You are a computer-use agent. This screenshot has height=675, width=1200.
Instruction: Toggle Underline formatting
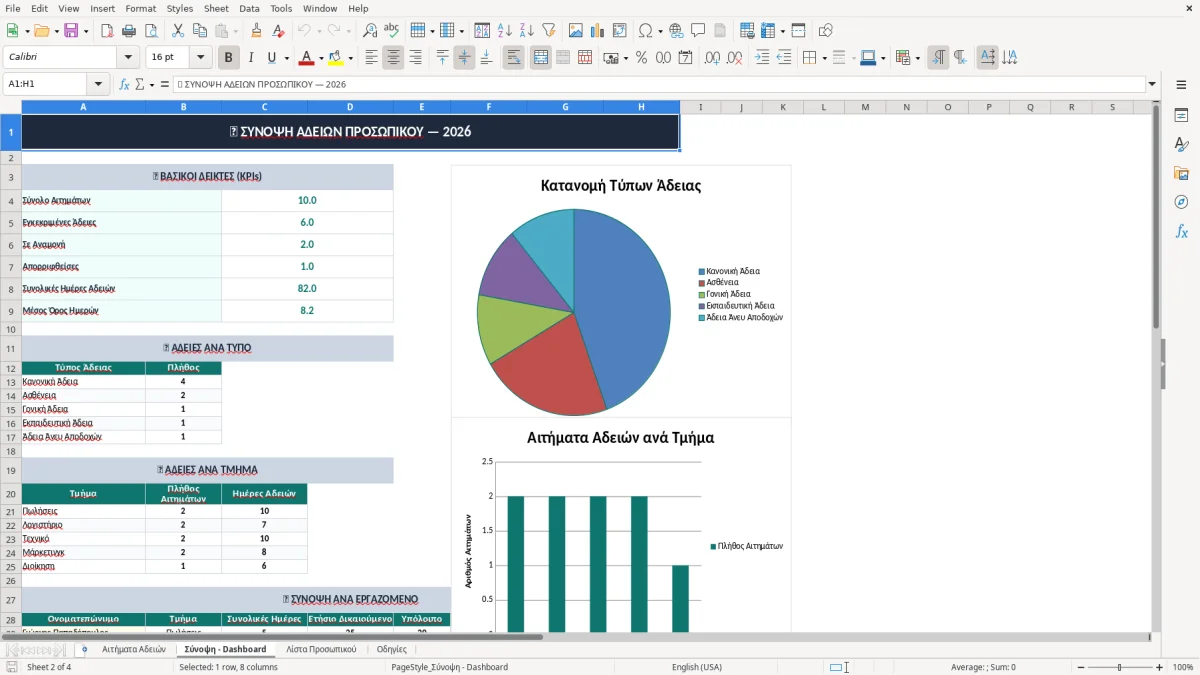pos(271,58)
